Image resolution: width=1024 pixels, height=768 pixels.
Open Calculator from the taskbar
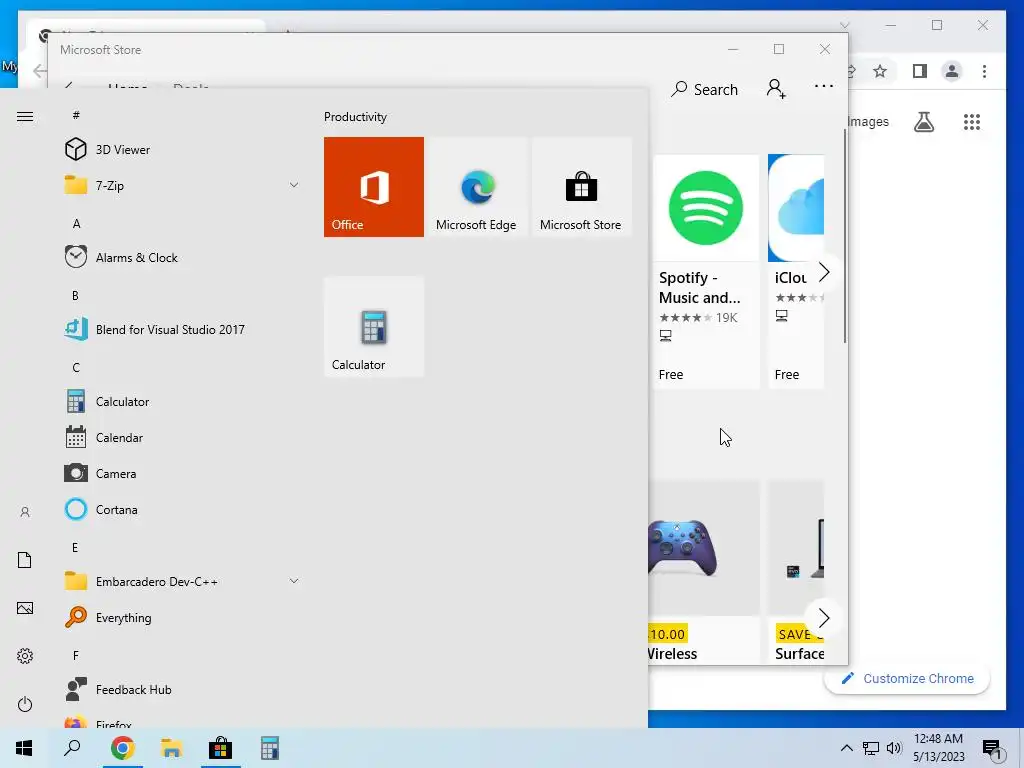click(x=269, y=748)
